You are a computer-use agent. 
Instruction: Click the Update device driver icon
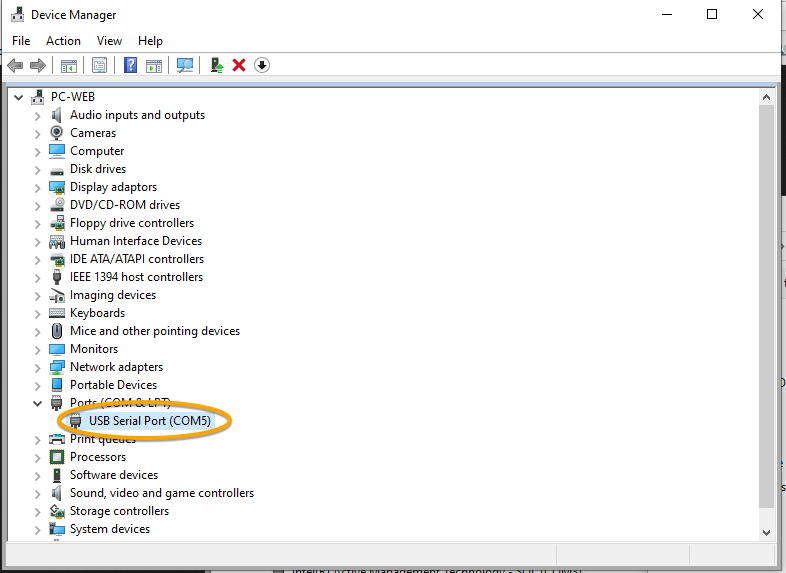[x=217, y=65]
